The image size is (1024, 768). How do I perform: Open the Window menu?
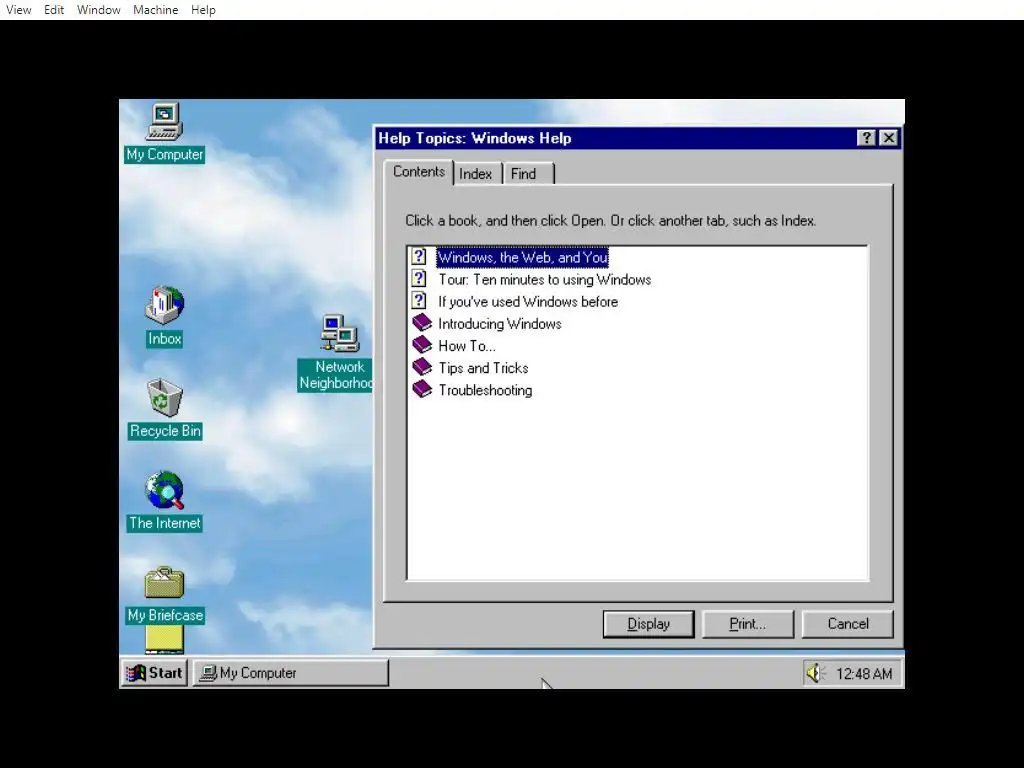click(x=99, y=10)
